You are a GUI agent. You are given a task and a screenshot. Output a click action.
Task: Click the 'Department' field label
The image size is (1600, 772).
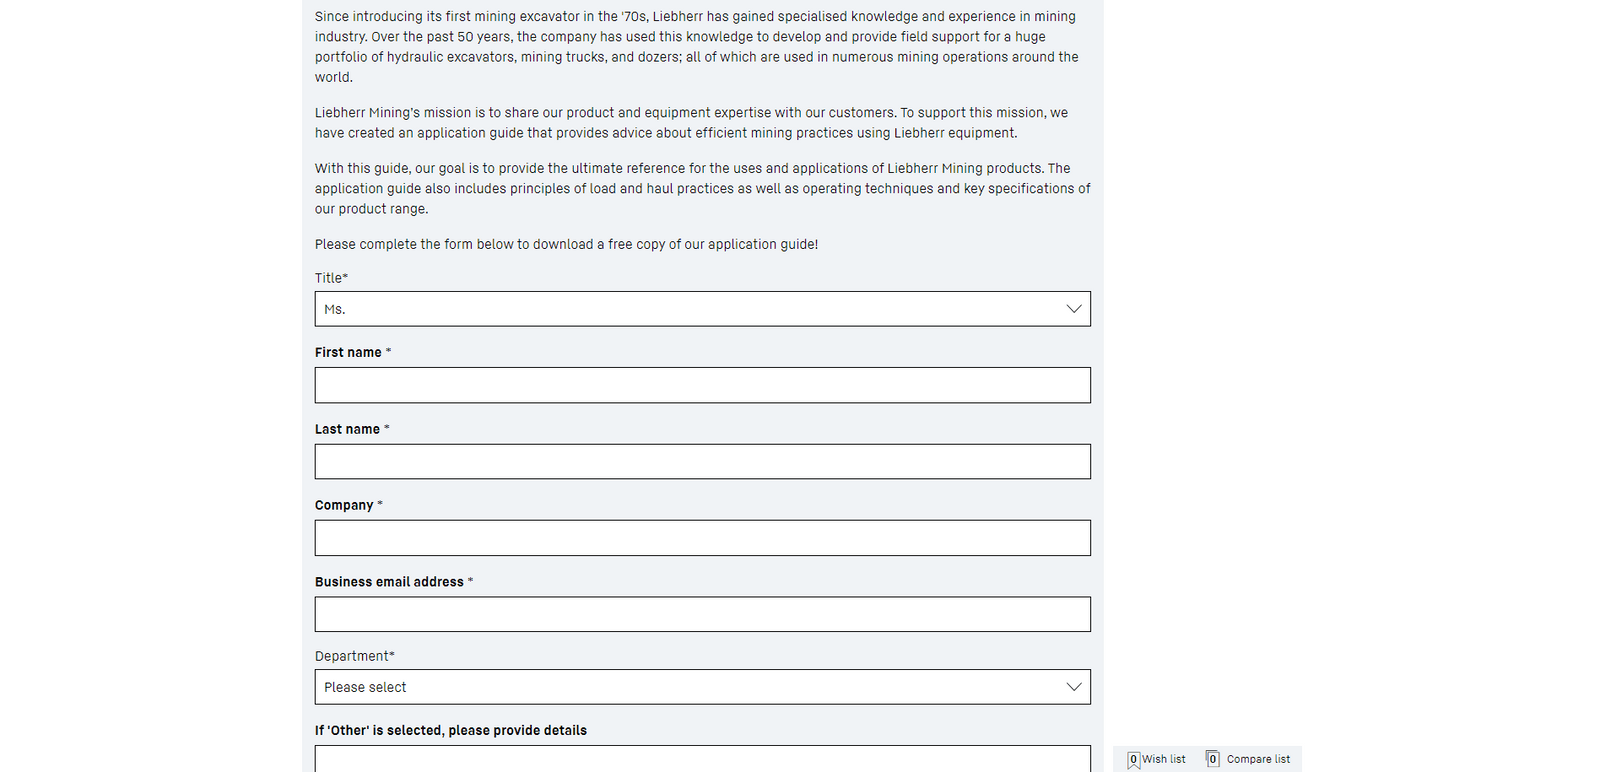[353, 656]
